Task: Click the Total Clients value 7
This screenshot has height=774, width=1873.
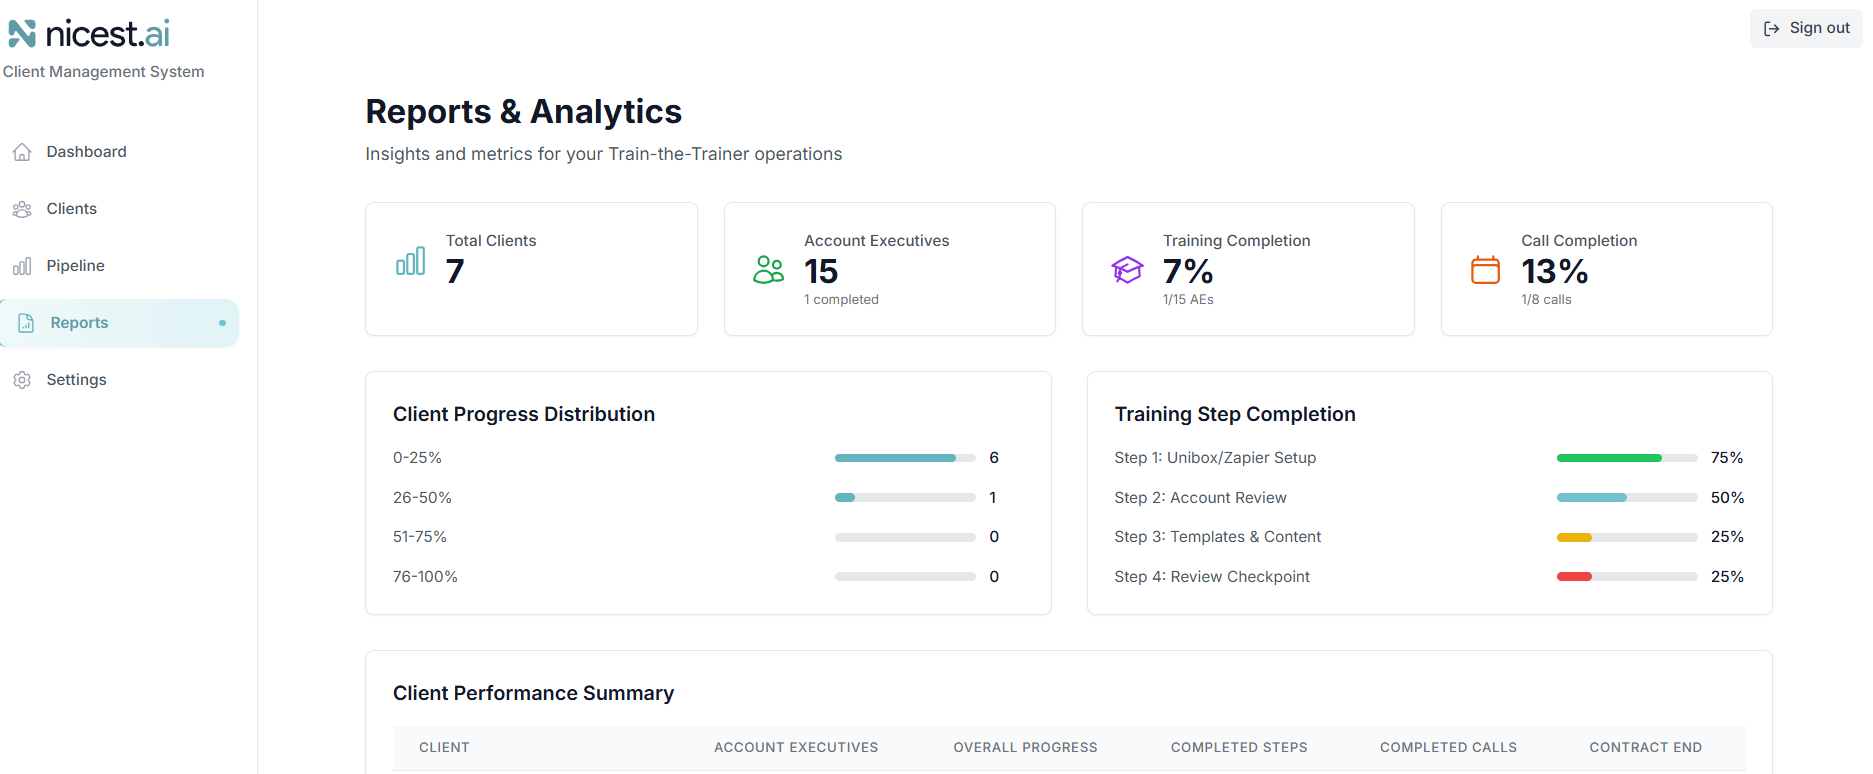Action: click(x=455, y=271)
